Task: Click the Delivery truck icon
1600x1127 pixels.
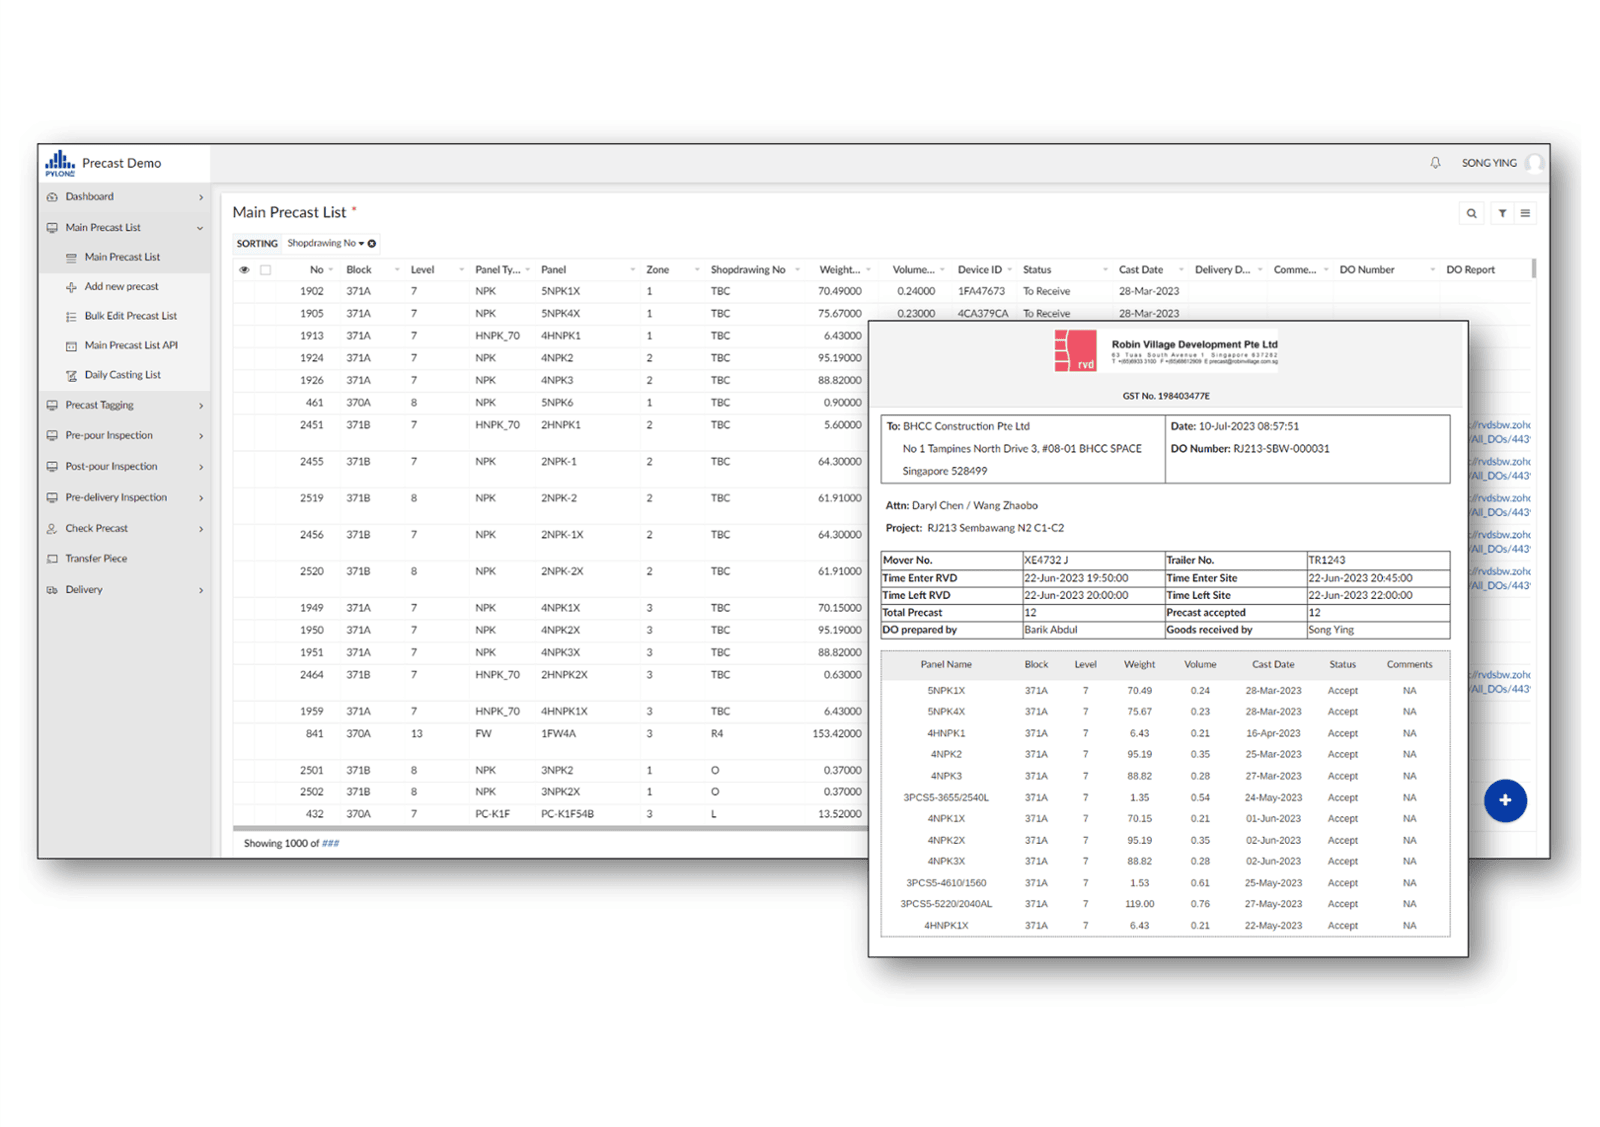Action: point(52,590)
